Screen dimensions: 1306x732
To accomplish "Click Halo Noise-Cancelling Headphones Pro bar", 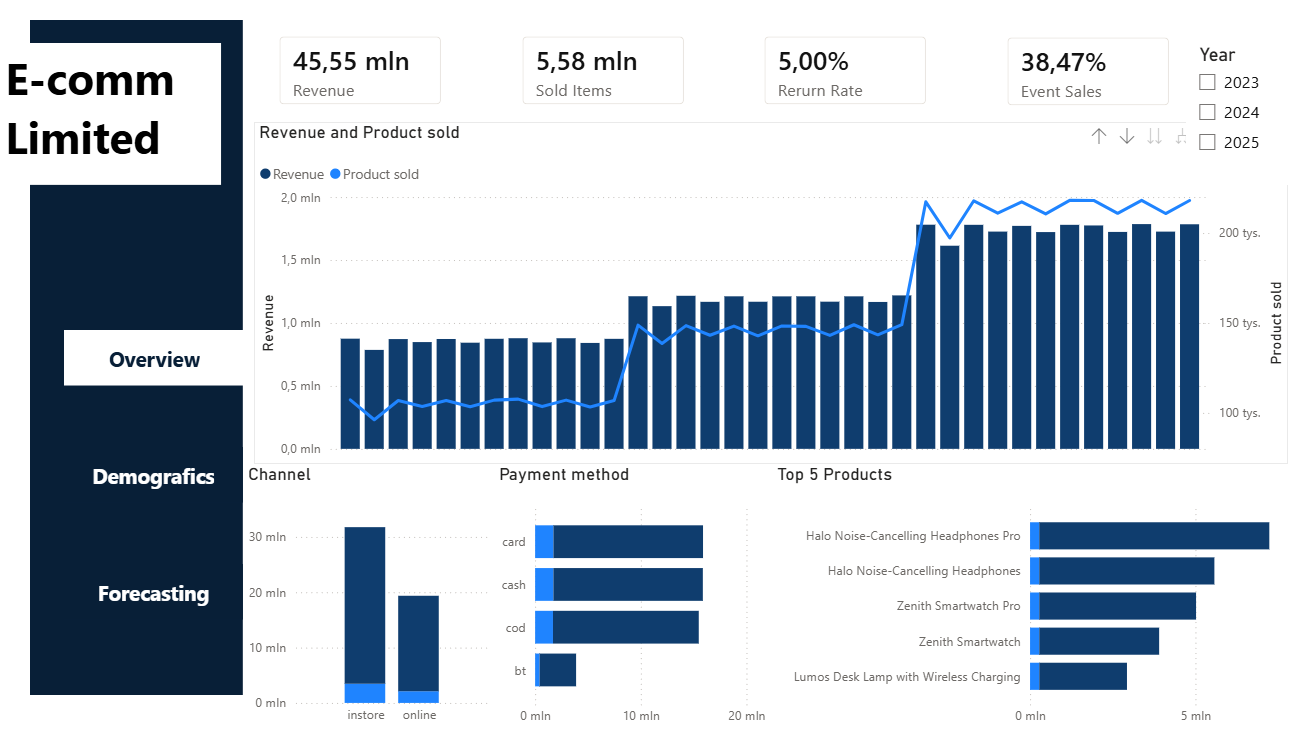I will point(1150,536).
